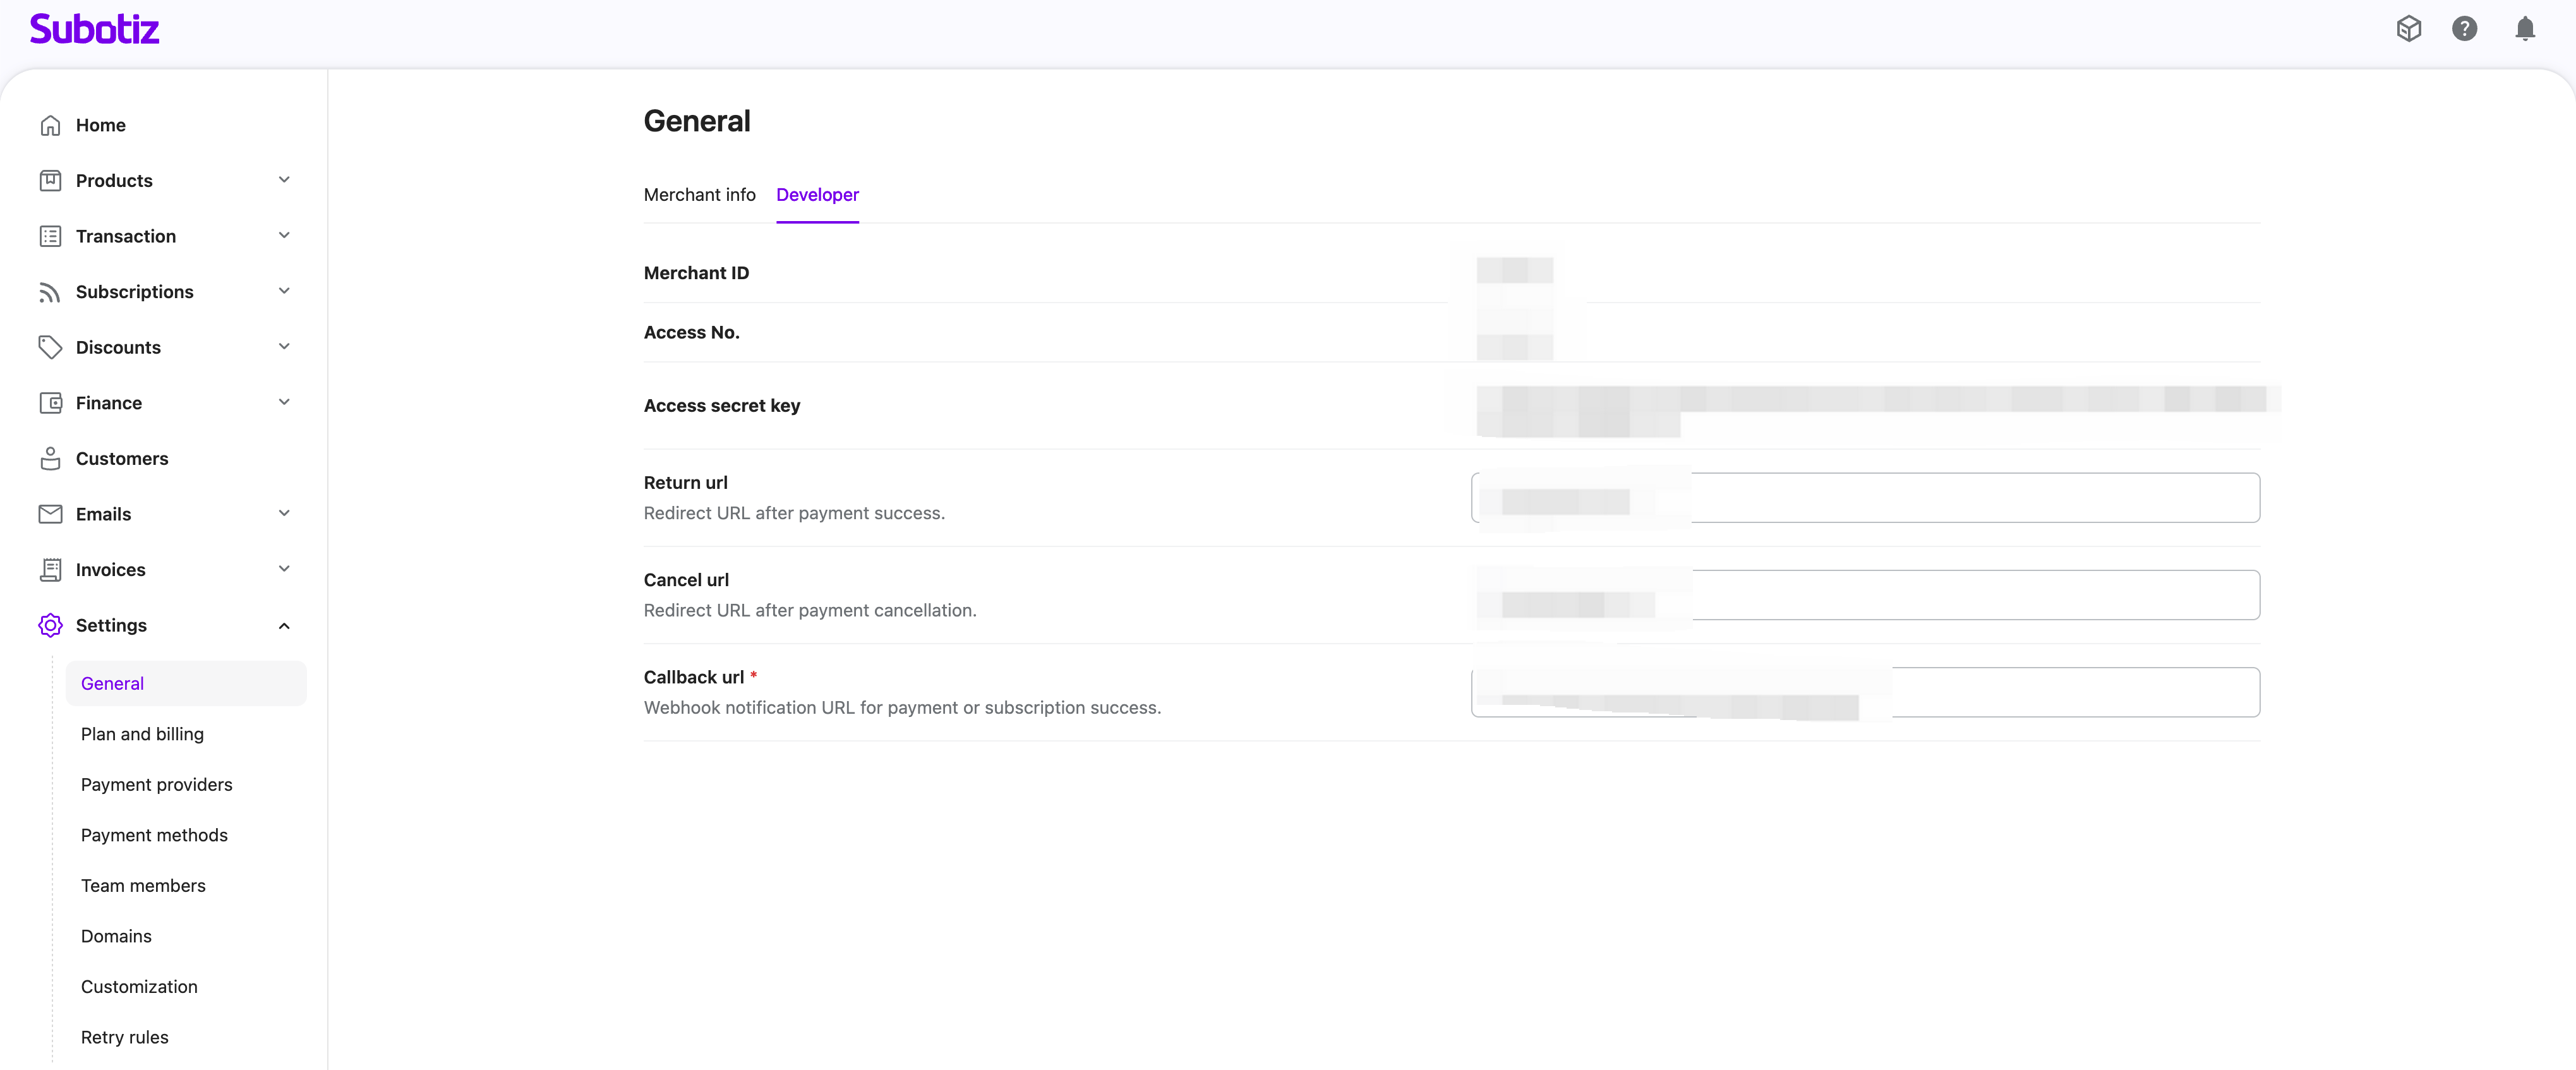Expand the Transaction submenu arrow
Screen dimensions: 2576x1070
tap(284, 236)
